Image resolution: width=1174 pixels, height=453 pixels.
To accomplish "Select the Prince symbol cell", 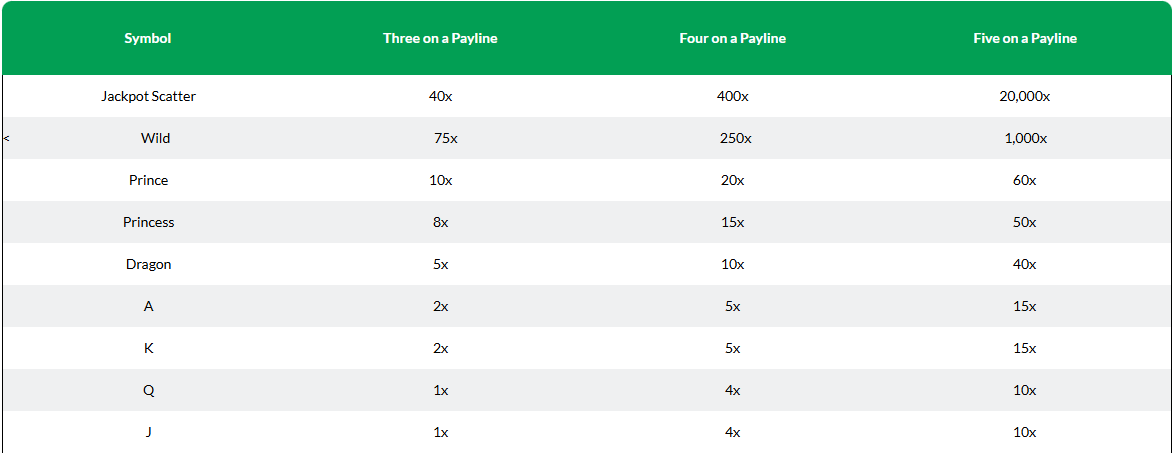I will click(148, 180).
